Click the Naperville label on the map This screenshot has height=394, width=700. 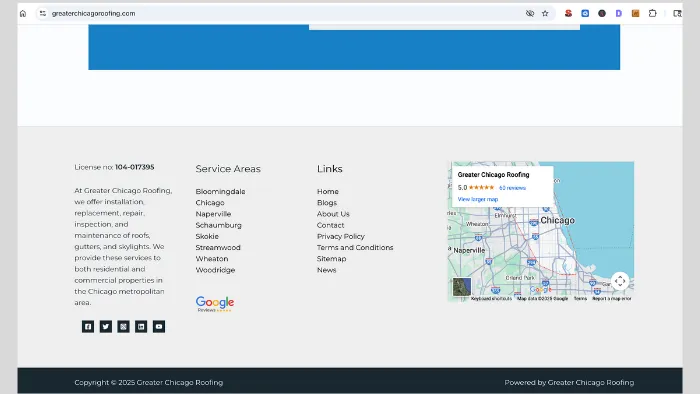(469, 250)
